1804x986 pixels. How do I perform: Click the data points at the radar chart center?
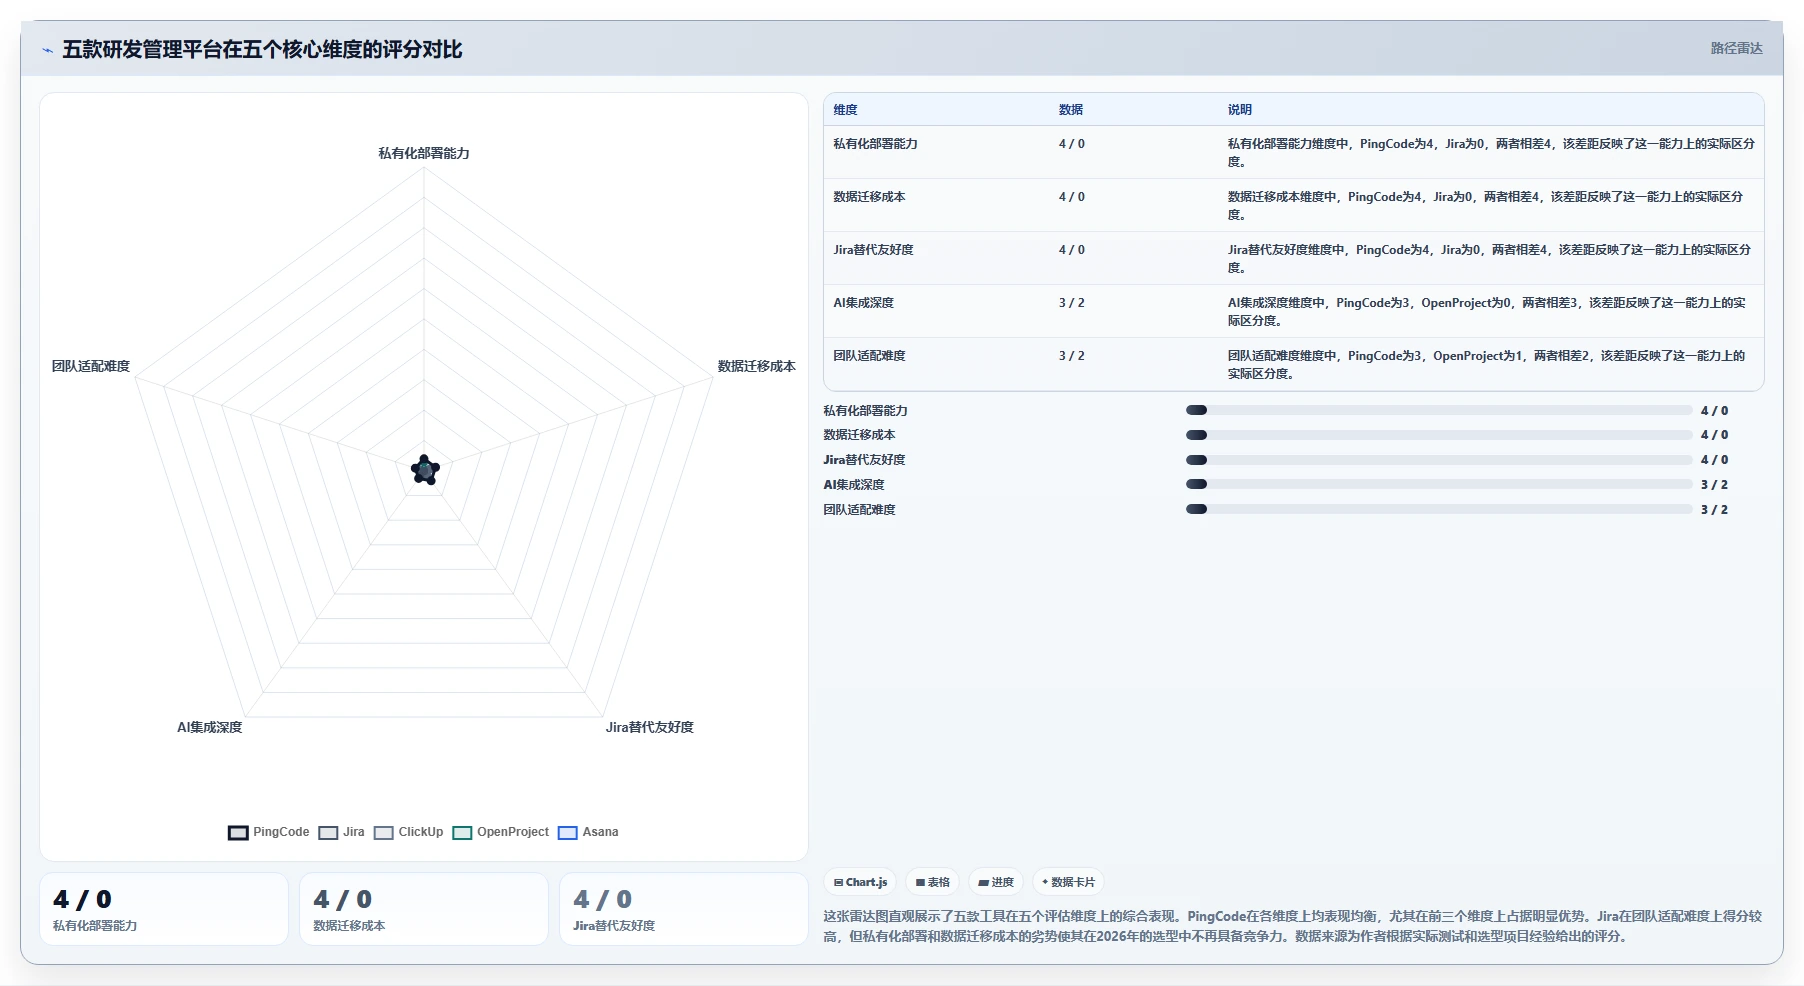425,469
